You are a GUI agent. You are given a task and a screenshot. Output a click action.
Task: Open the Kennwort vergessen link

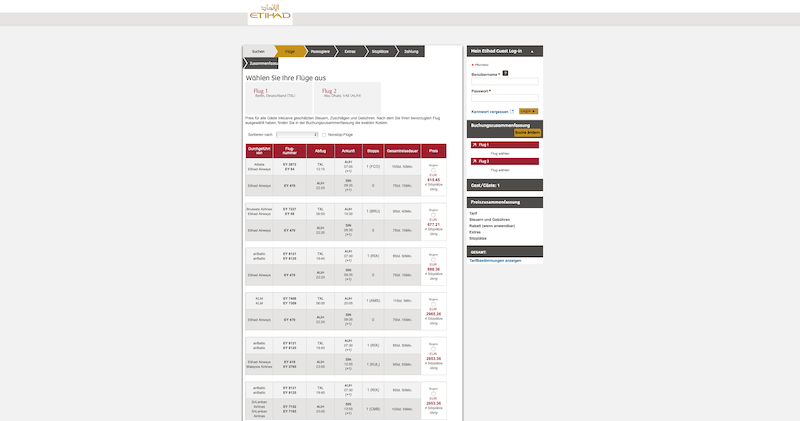coord(490,112)
